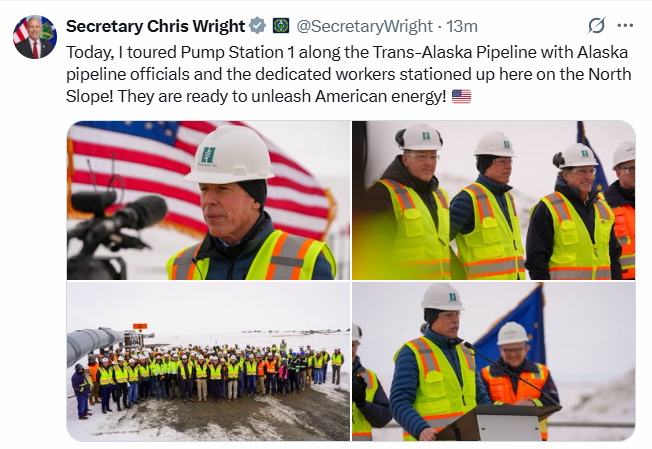This screenshot has height=449, width=652.
Task: Click the tweet text about Pump Station 1
Action: 348,74
